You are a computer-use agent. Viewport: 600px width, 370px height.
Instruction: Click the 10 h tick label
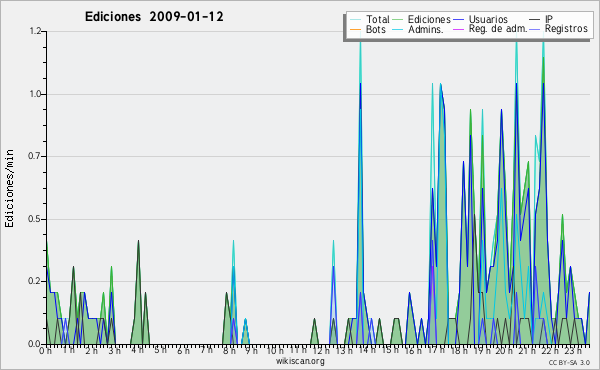pyautogui.click(x=275, y=350)
